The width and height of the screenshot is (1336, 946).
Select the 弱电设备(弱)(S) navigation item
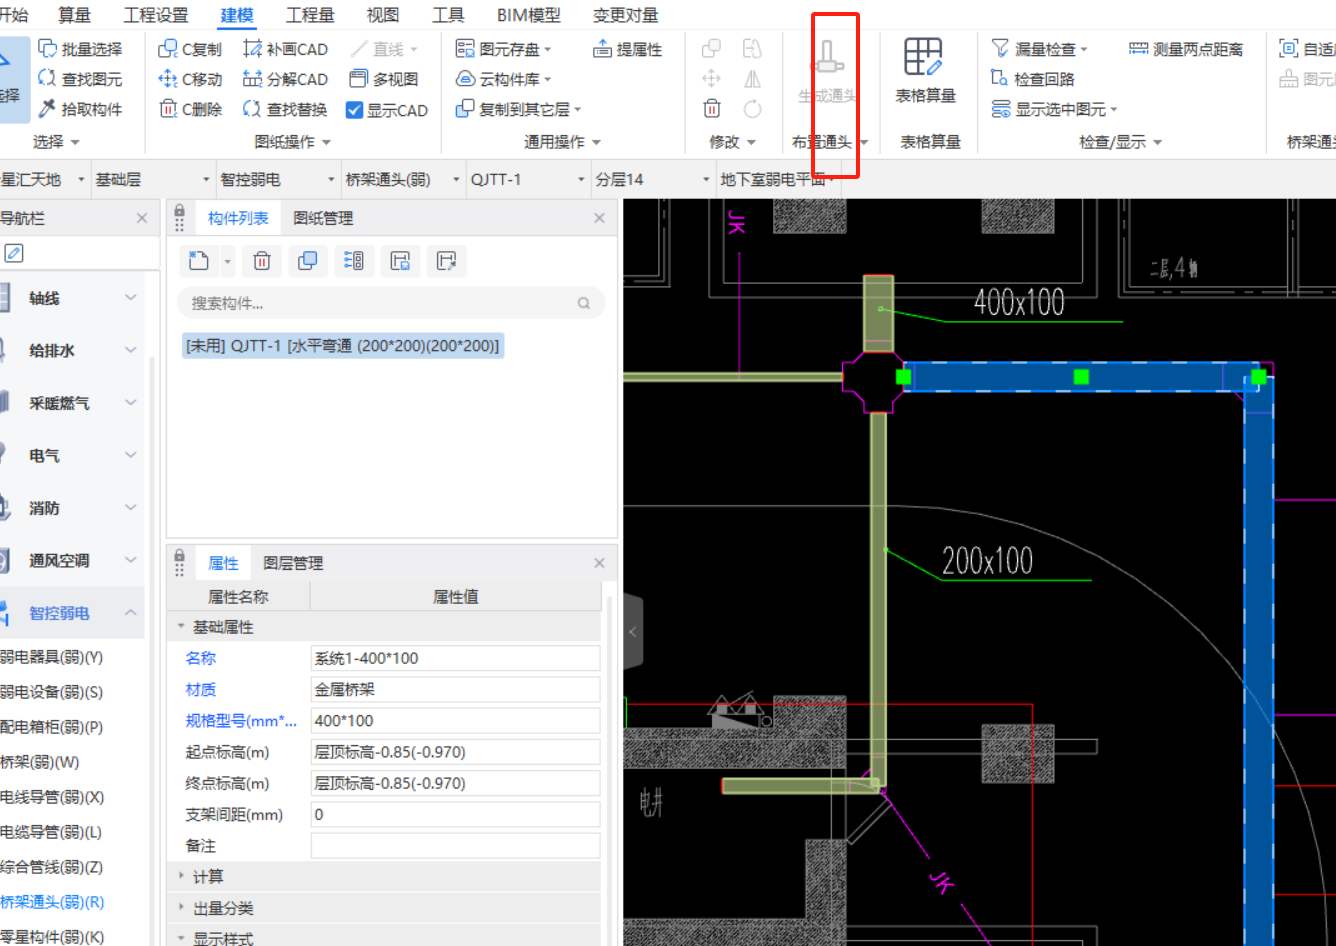[52, 692]
